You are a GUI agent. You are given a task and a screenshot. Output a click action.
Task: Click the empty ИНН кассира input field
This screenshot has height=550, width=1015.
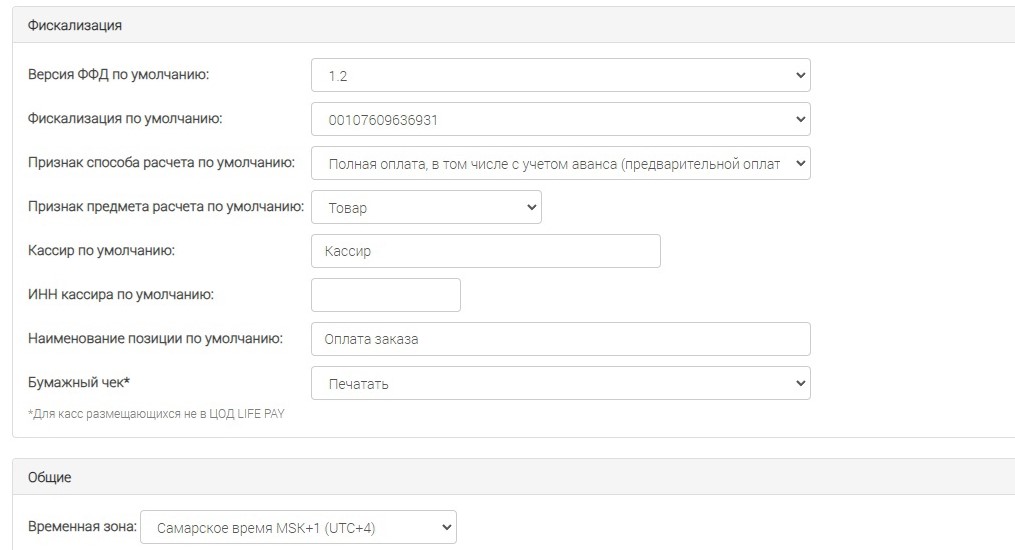click(x=386, y=295)
